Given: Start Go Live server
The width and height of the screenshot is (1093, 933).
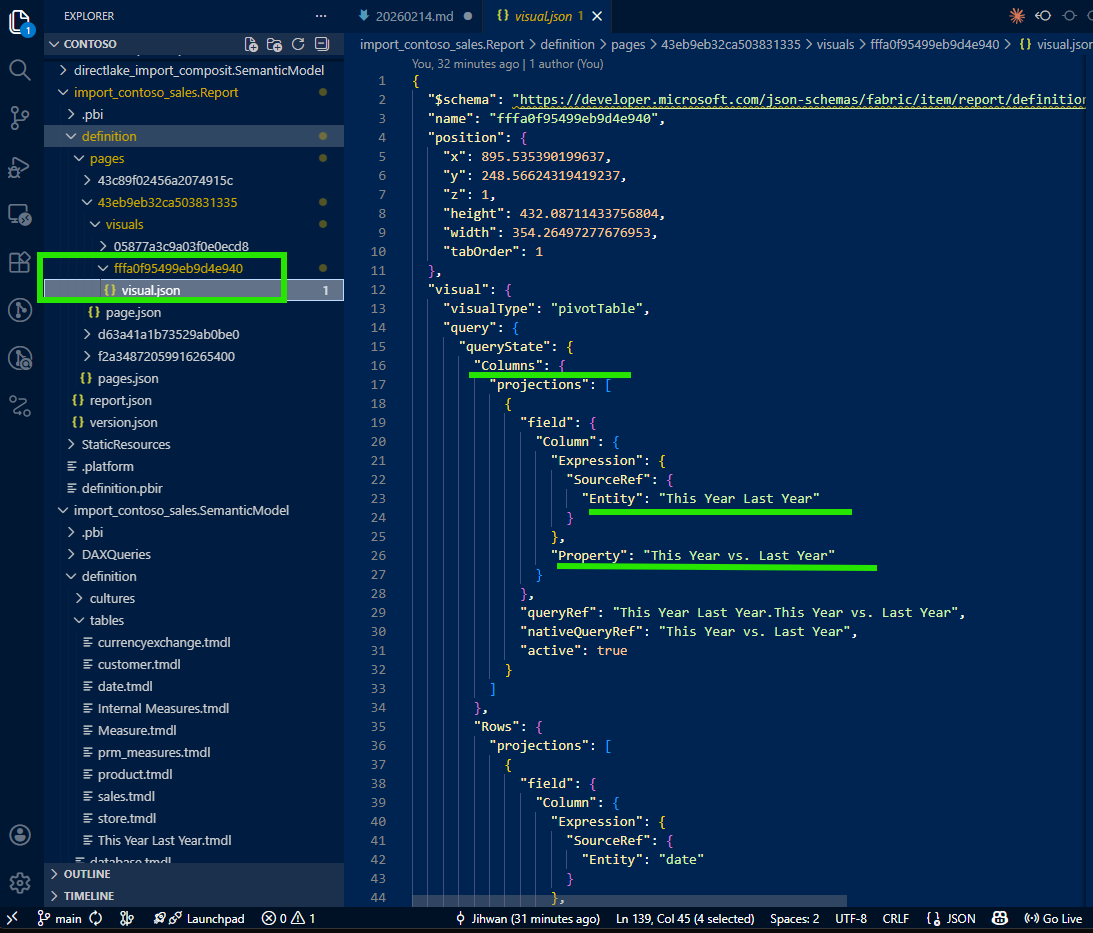Looking at the screenshot, I should point(1053,918).
